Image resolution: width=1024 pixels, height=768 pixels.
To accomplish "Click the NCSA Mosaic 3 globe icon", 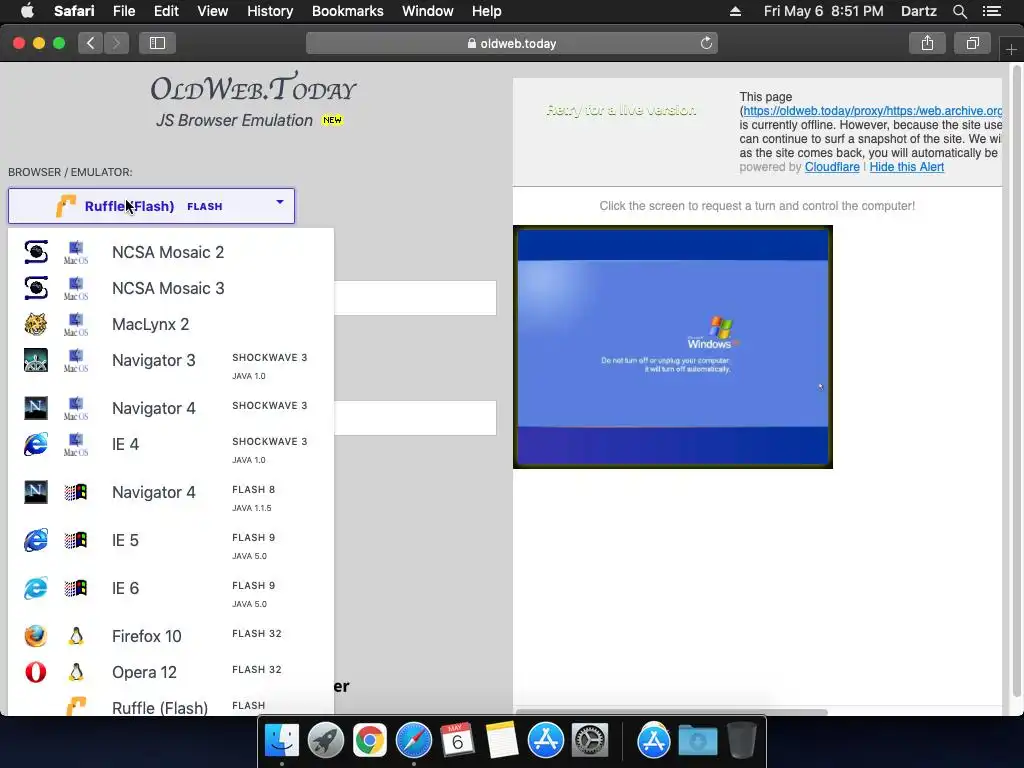I will 35,288.
